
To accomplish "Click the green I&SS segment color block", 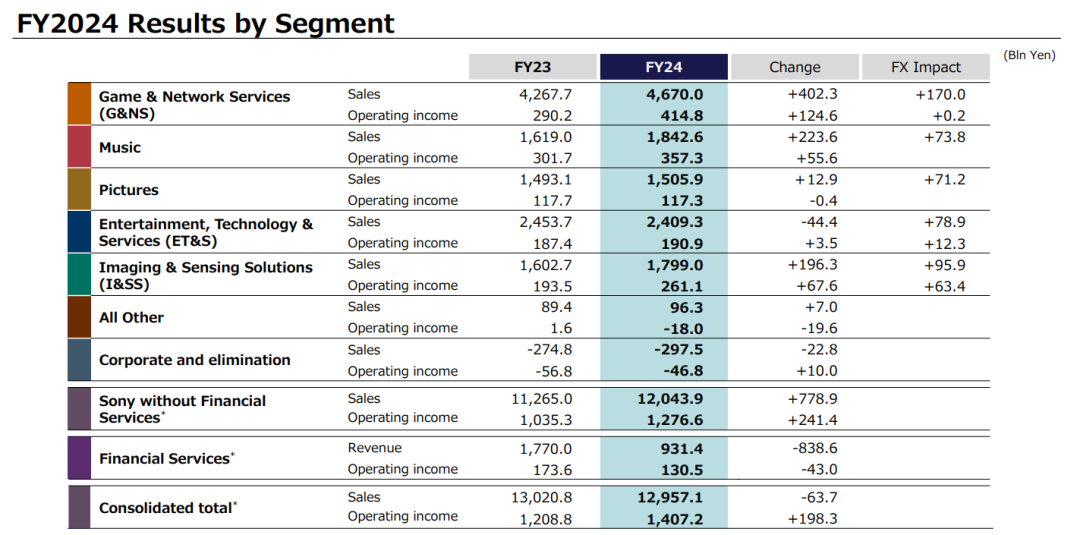I will click(x=79, y=275).
